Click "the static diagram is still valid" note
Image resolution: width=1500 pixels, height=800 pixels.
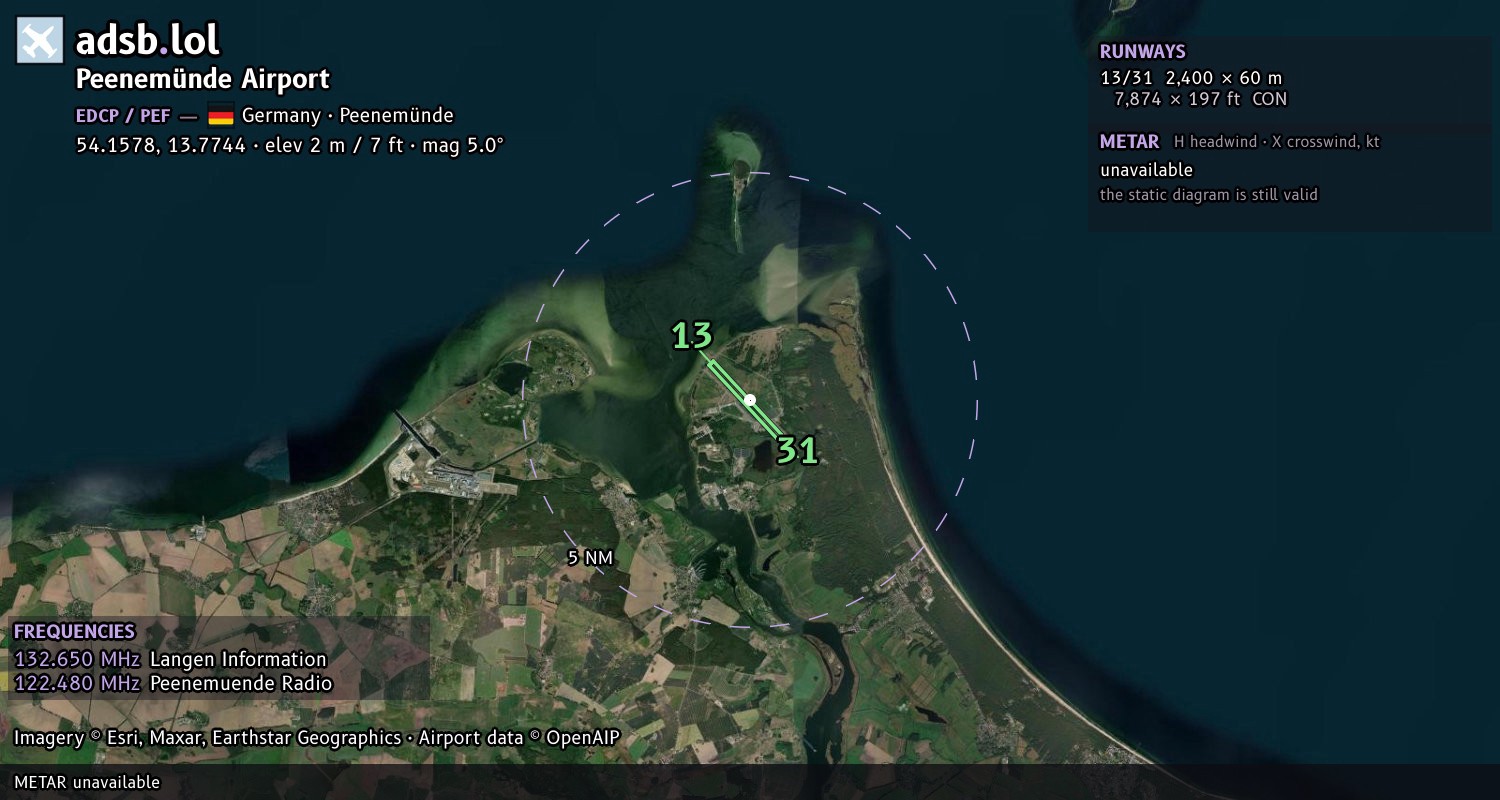pyautogui.click(x=1209, y=195)
